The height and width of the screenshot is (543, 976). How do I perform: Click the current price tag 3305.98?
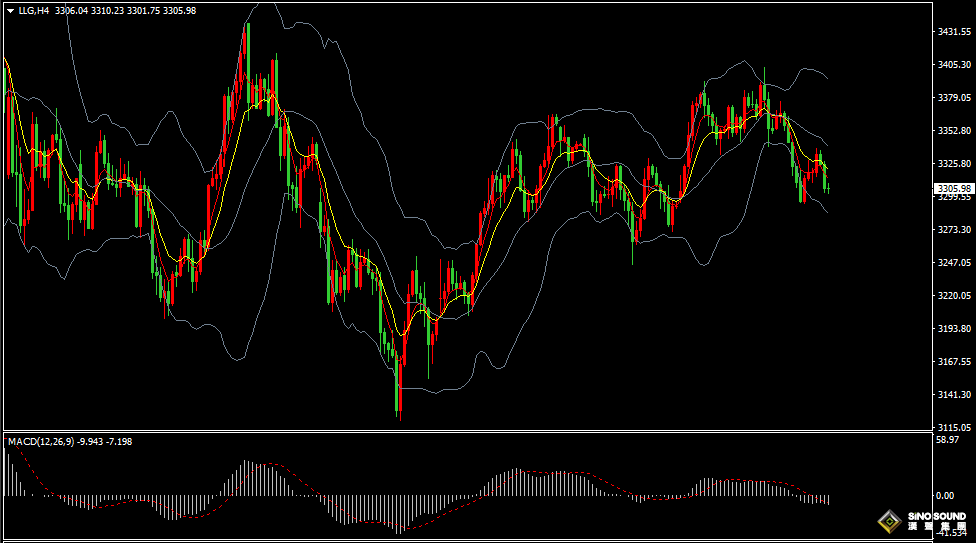(x=954, y=188)
